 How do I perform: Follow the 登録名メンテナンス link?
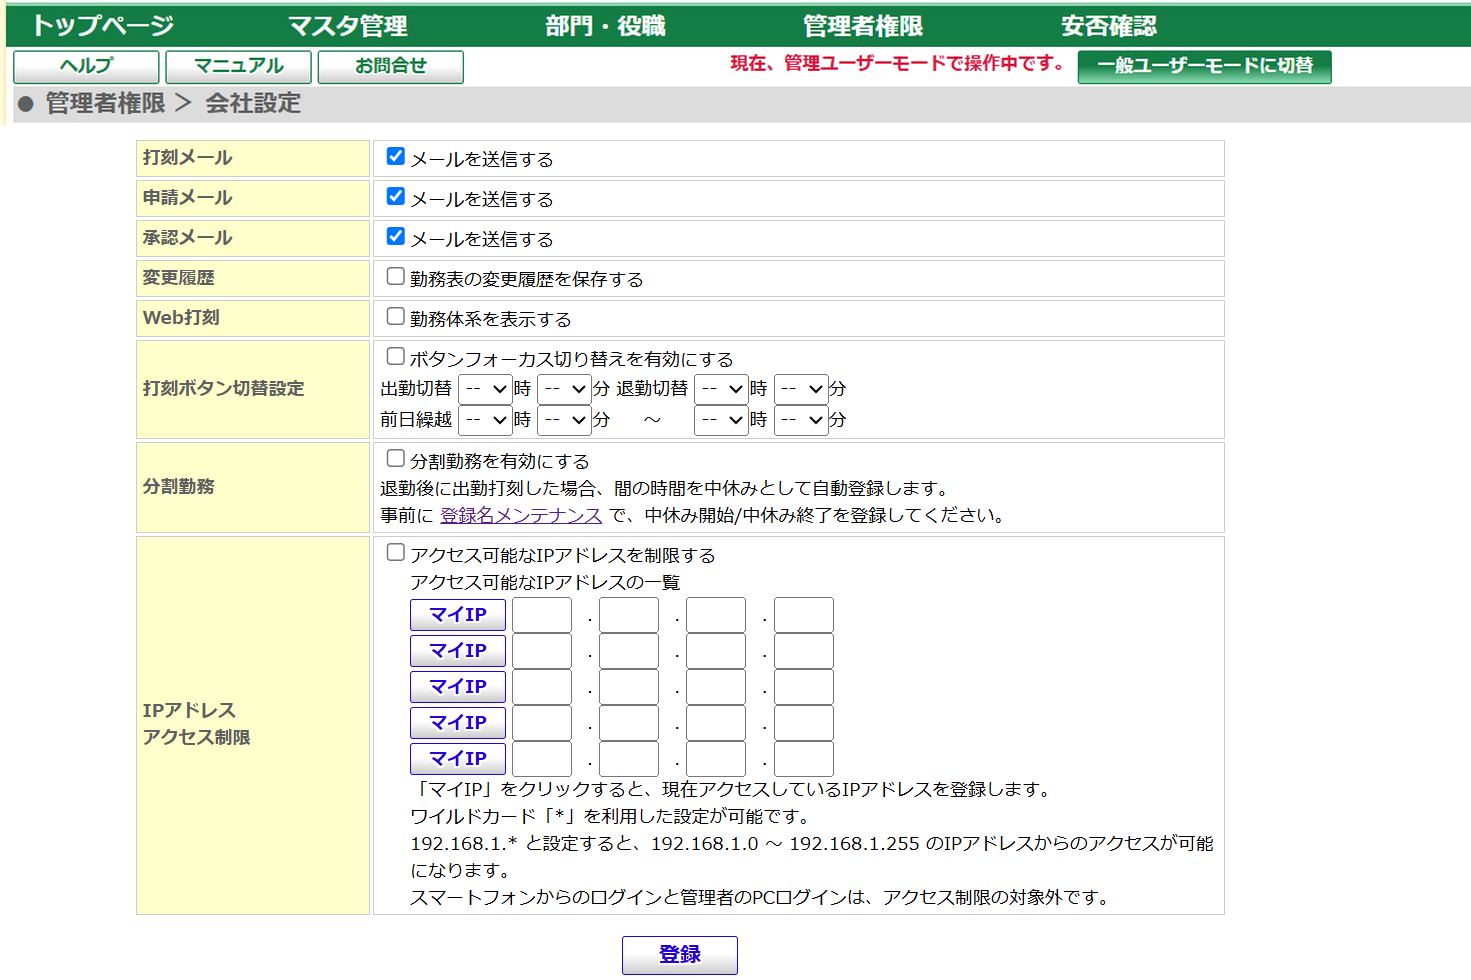point(521,515)
